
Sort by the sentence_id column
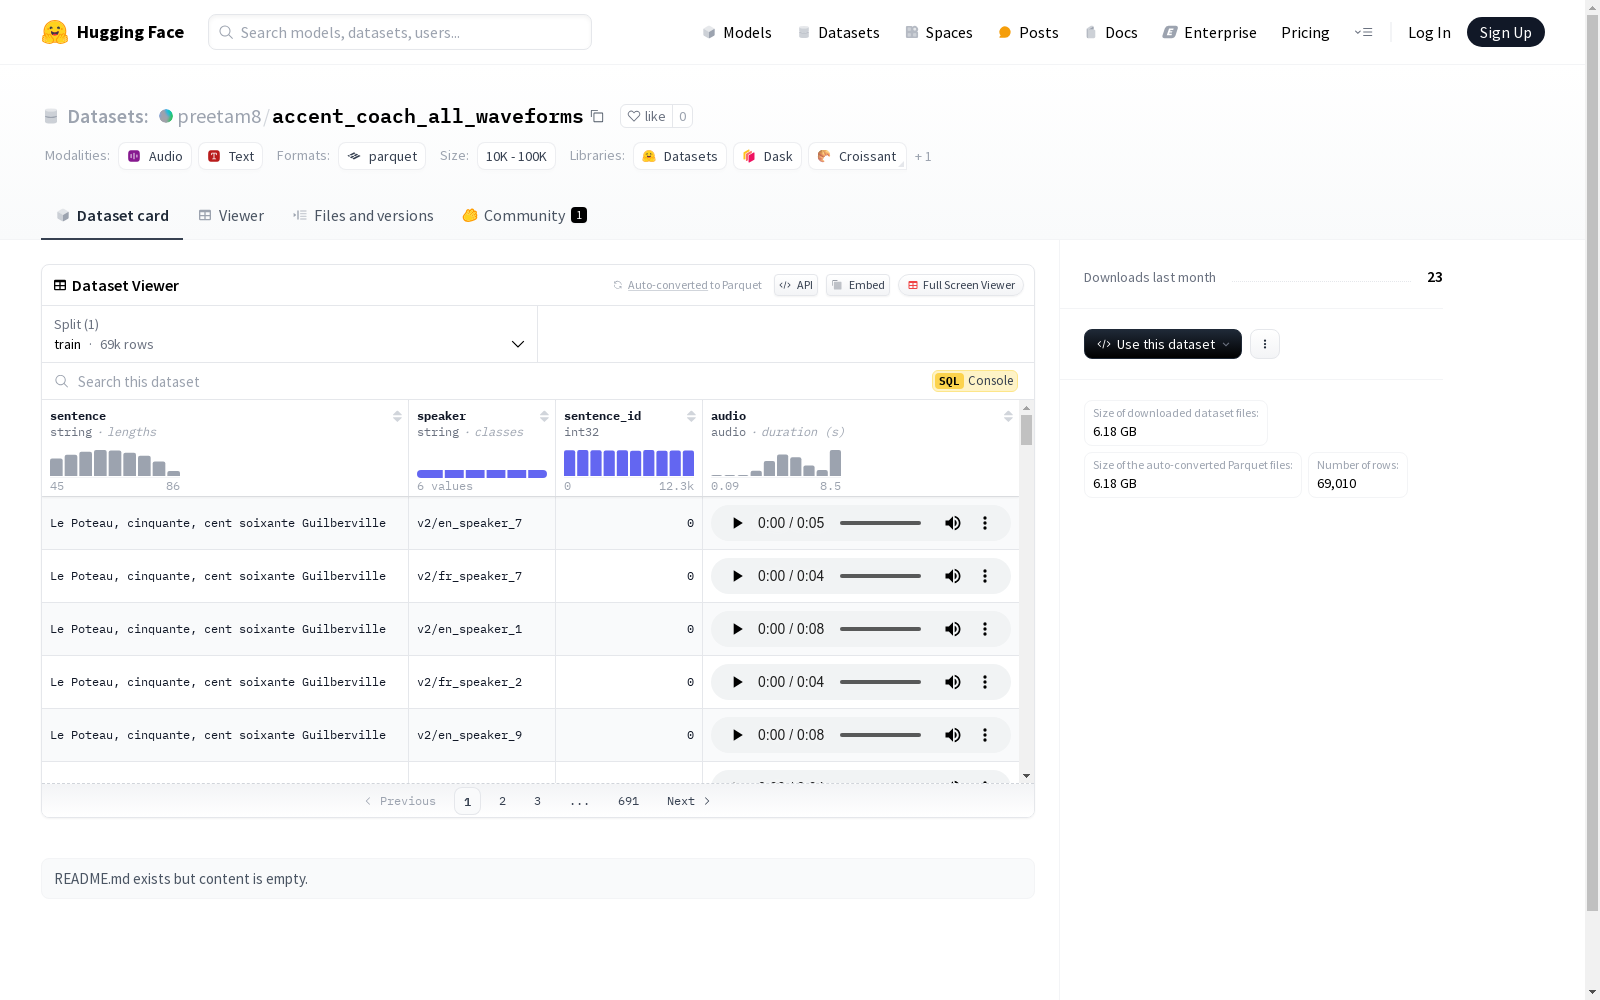click(691, 416)
